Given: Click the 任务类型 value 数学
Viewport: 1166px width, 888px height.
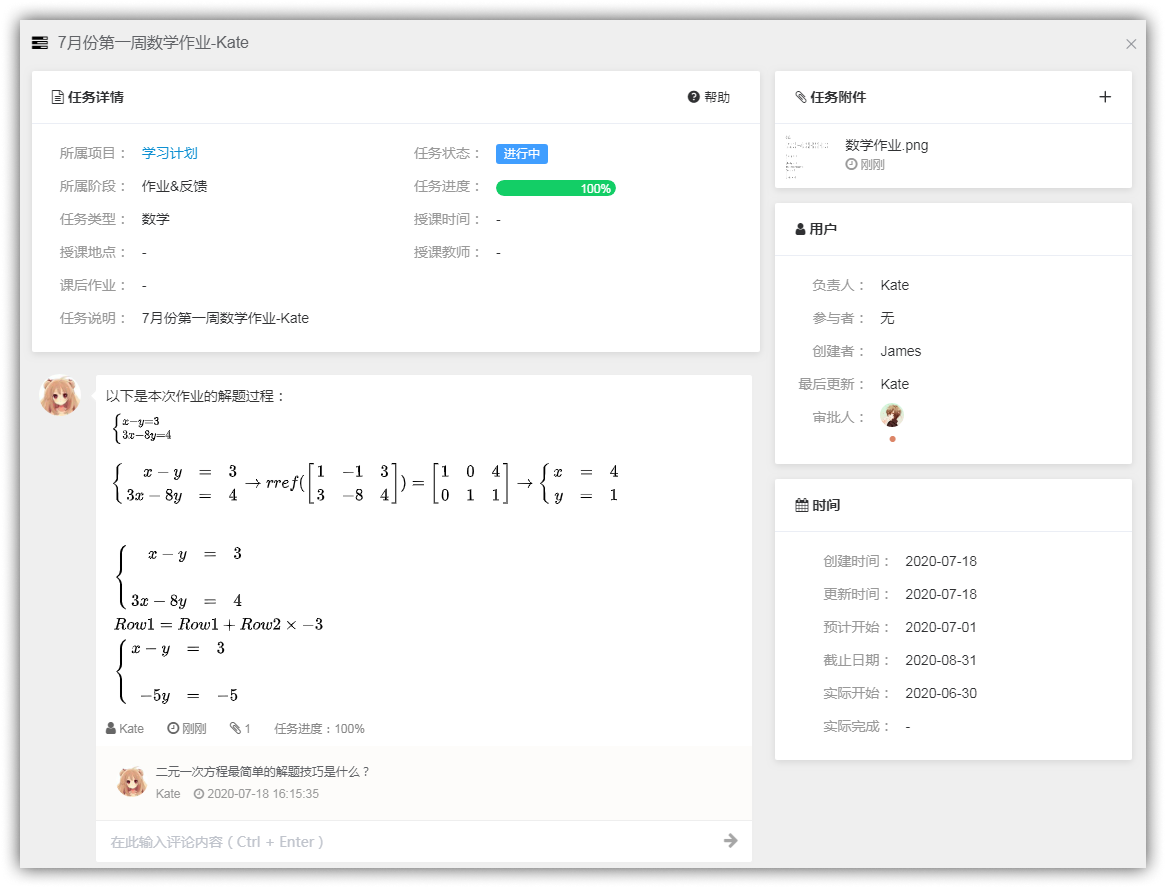Looking at the screenshot, I should click(x=156, y=219).
